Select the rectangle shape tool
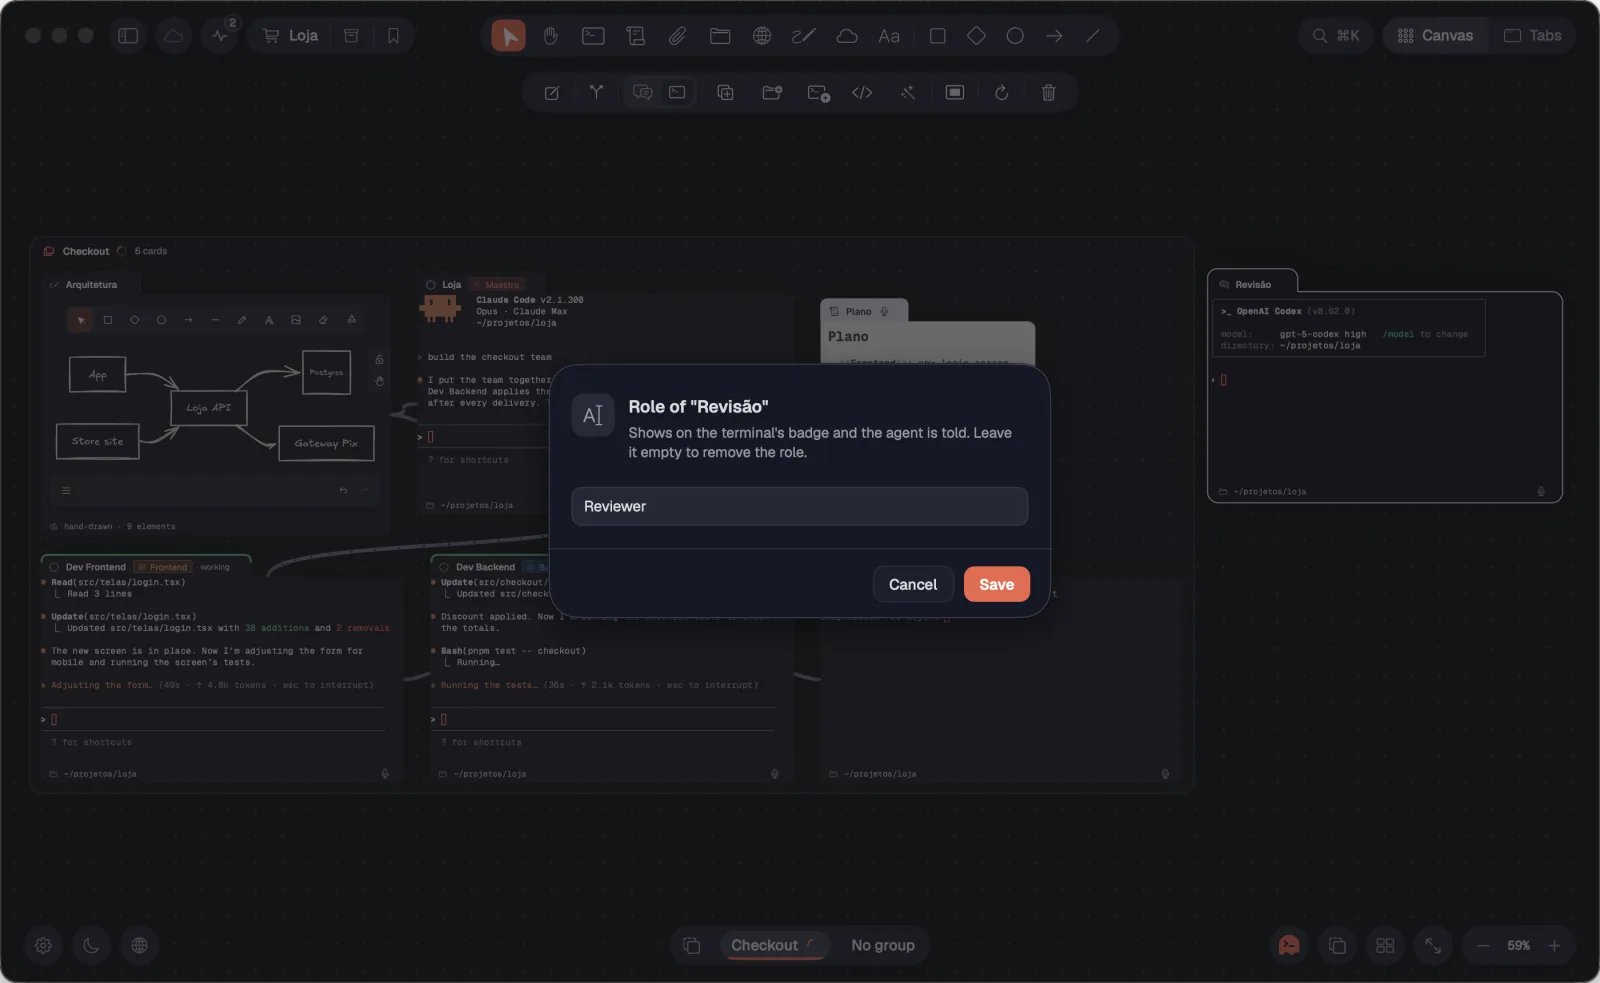This screenshot has width=1600, height=983. [x=937, y=36]
